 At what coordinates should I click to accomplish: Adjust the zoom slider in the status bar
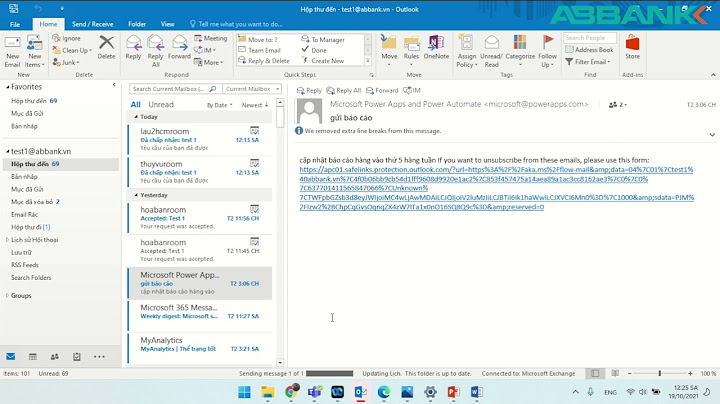tap(660, 374)
